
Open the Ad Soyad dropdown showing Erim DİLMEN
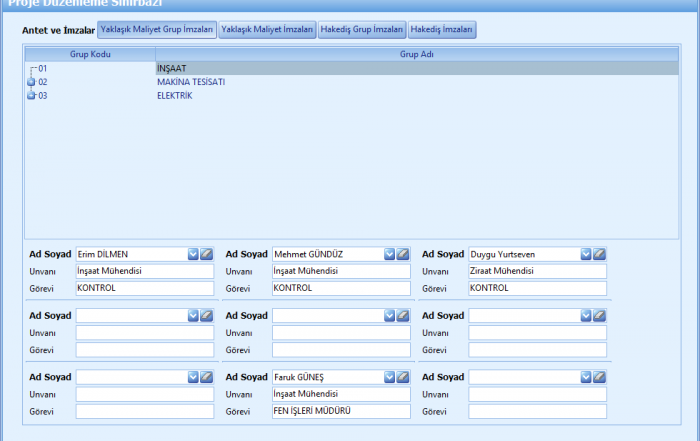coord(193,254)
